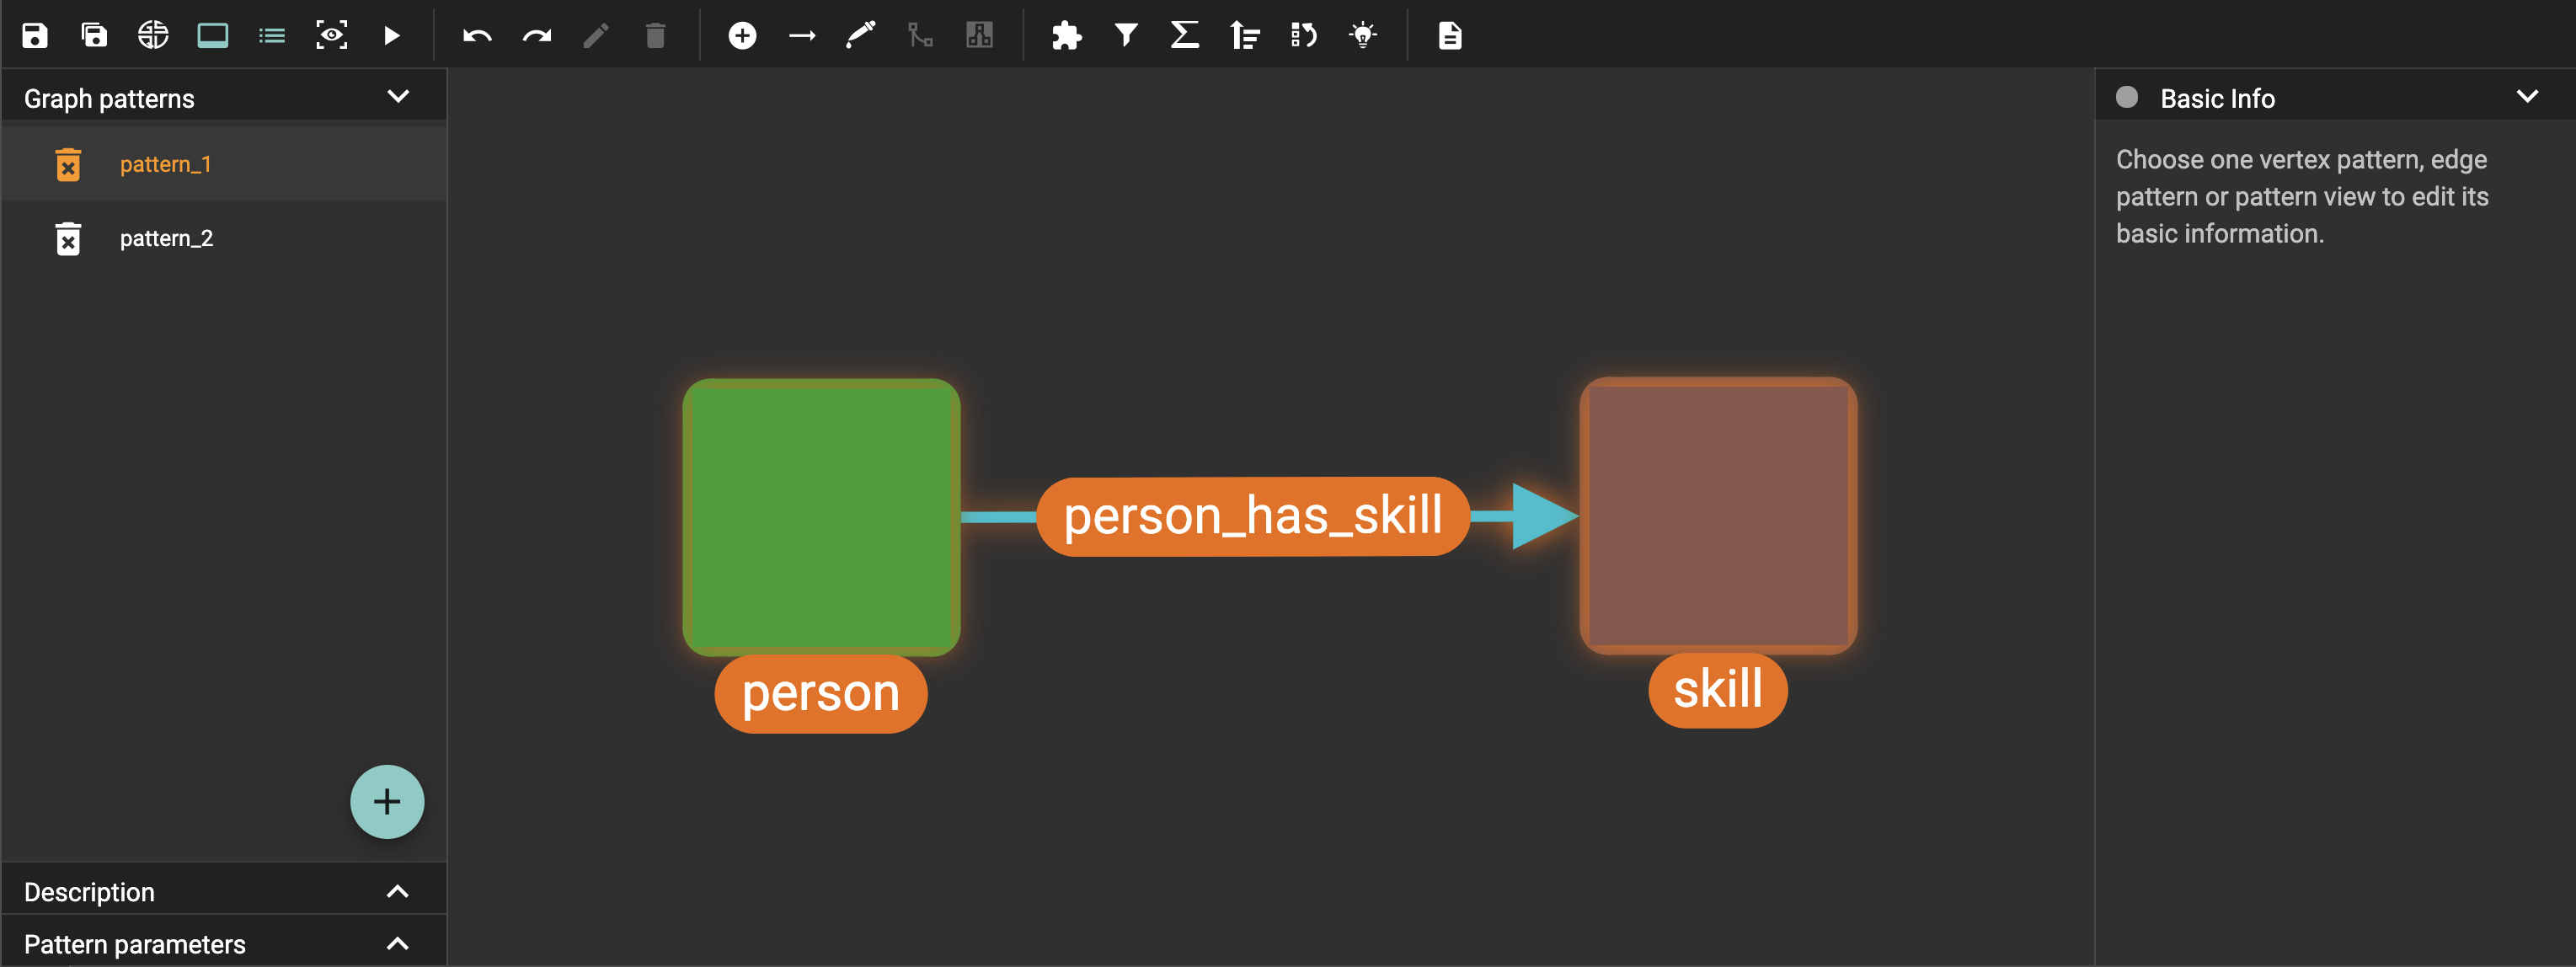Toggle the eye preview focus icon
The width and height of the screenshot is (2576, 967).
click(x=332, y=36)
